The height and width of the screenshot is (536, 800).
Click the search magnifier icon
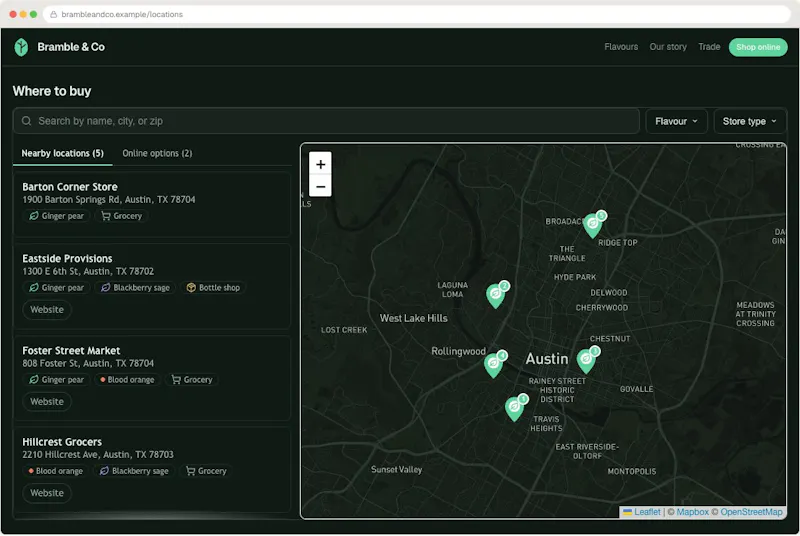[x=27, y=121]
